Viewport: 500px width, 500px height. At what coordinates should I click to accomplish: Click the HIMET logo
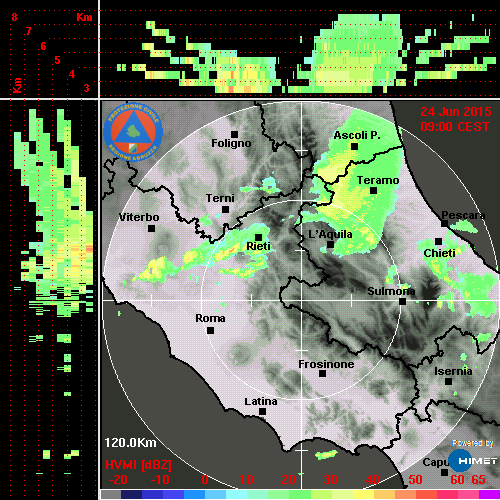pos(473,461)
